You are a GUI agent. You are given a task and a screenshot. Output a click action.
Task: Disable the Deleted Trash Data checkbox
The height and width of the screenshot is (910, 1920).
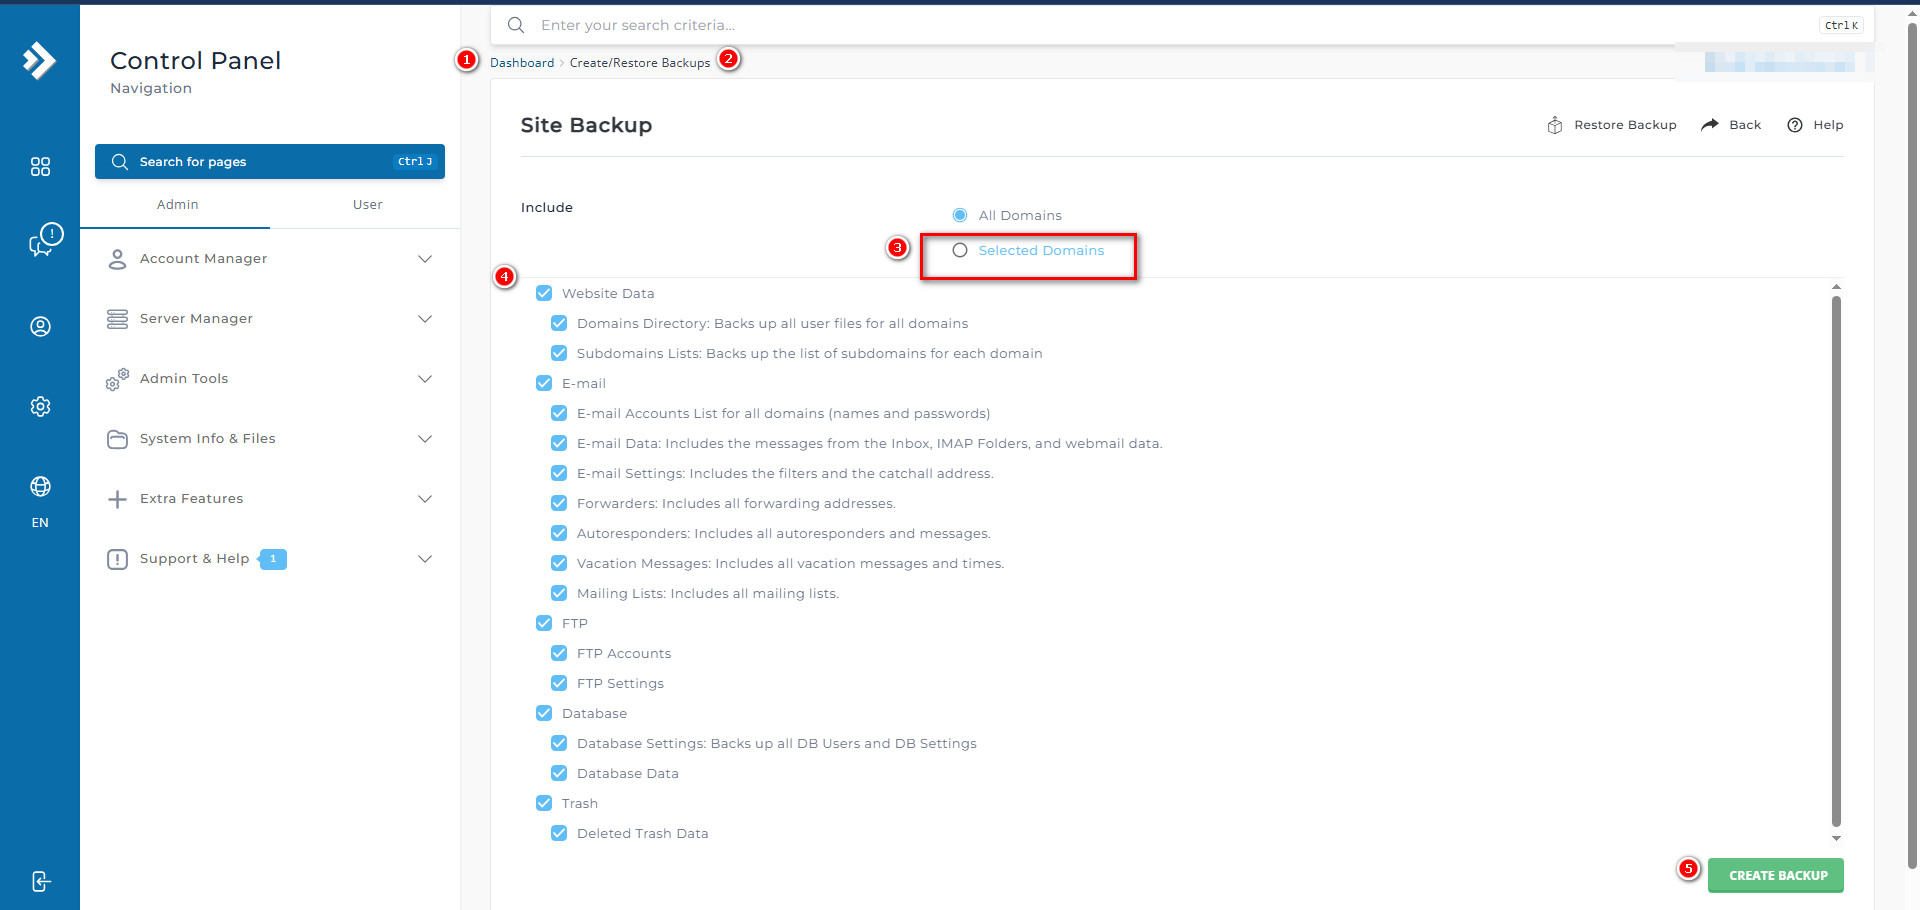[x=559, y=833]
